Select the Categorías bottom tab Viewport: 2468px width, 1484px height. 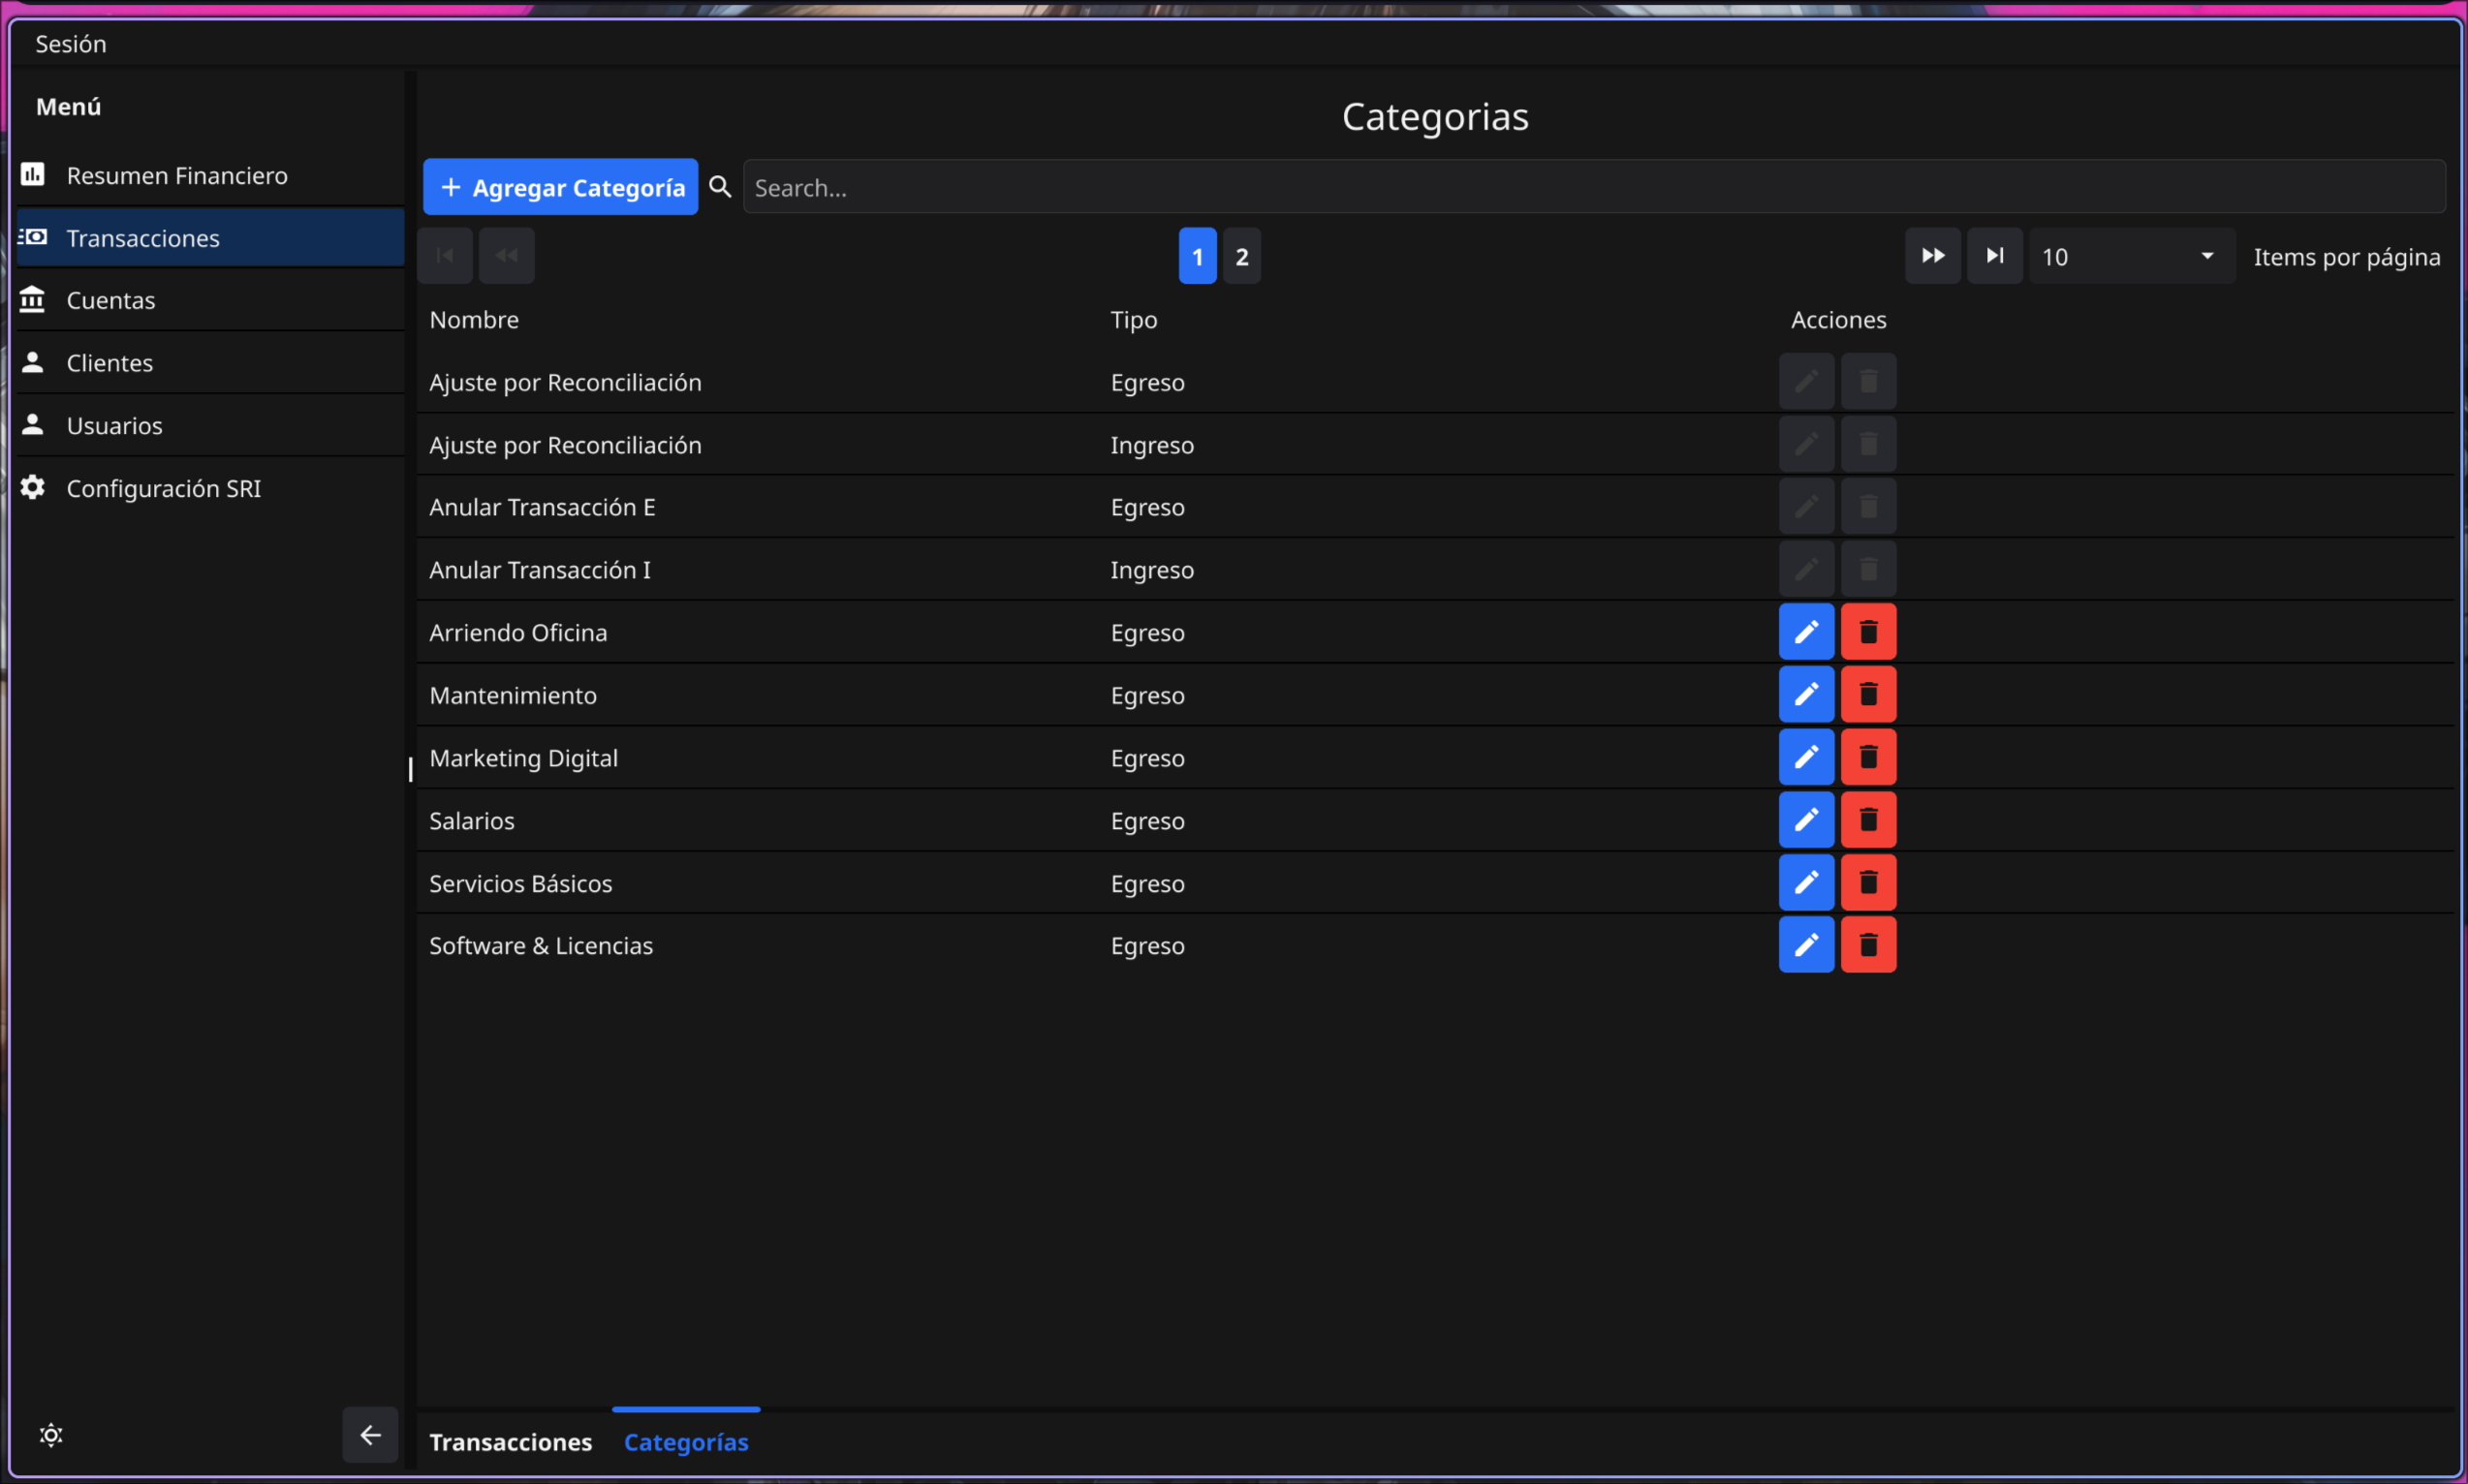coord(686,1442)
